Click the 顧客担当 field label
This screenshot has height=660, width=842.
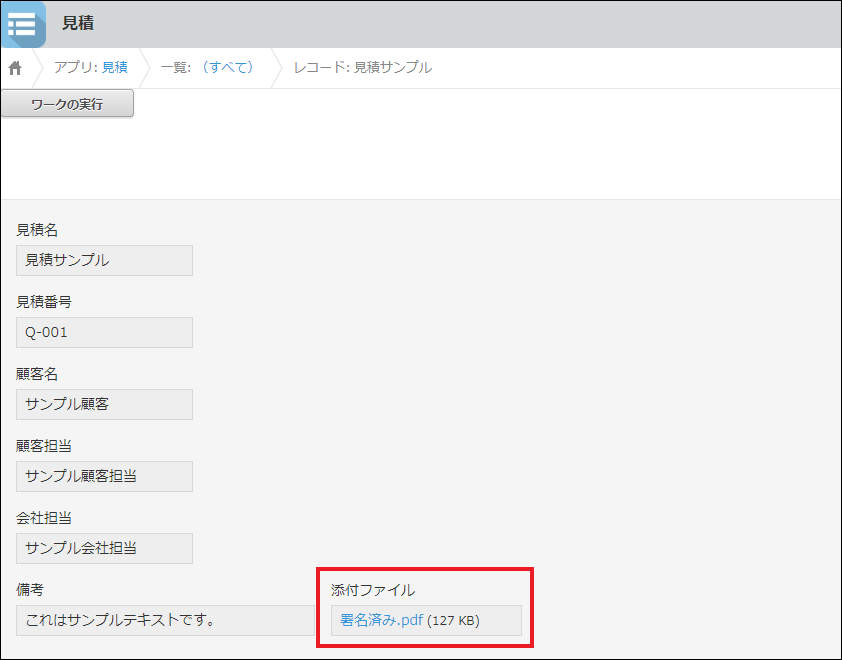tap(44, 446)
